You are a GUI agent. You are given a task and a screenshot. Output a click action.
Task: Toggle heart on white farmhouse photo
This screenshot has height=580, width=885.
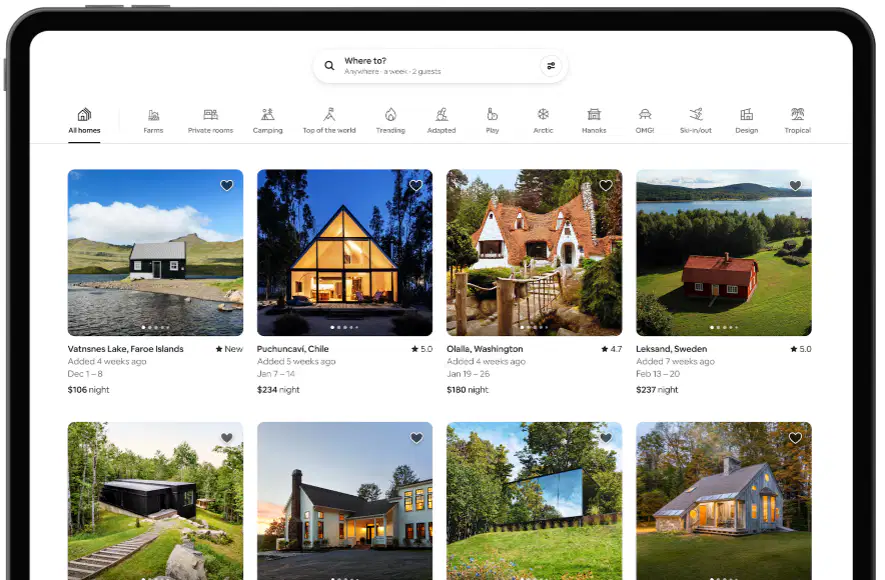(416, 438)
